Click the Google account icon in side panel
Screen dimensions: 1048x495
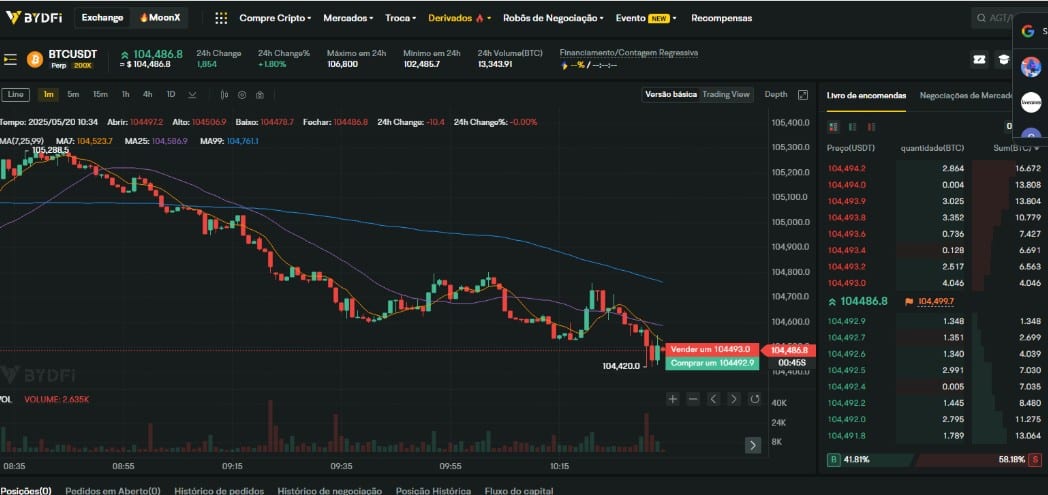[x=1028, y=31]
